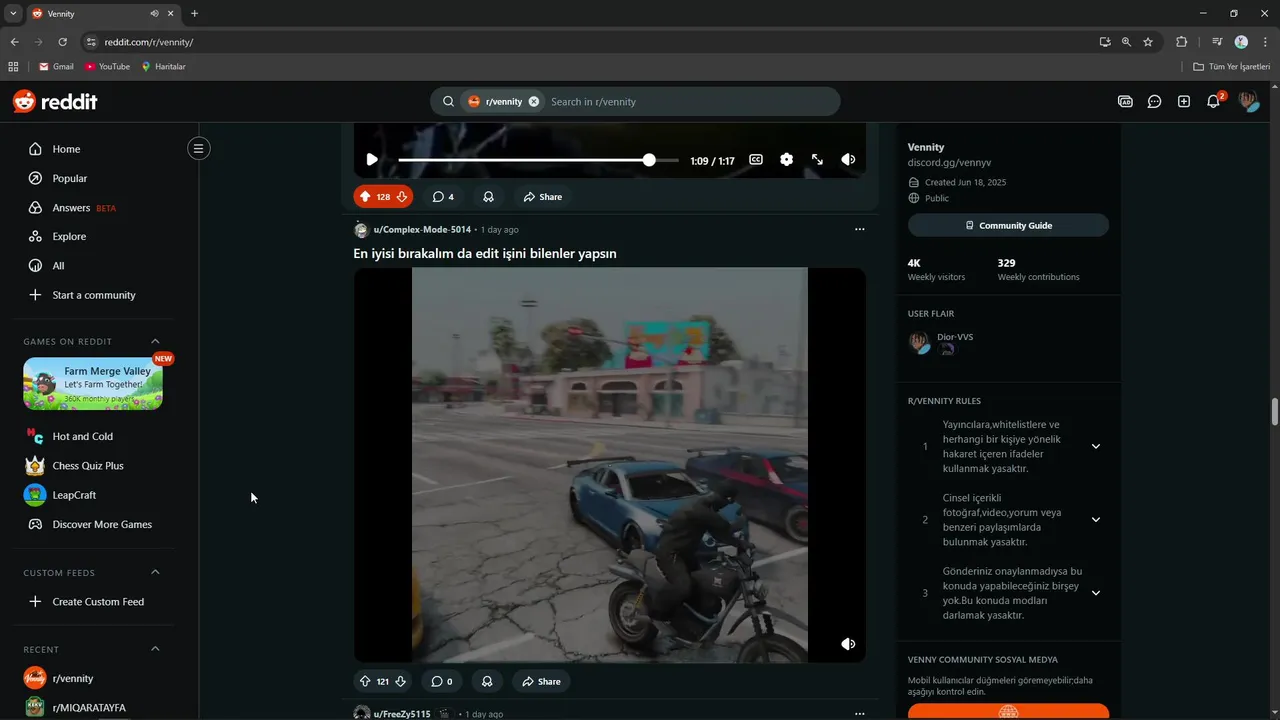
Task: Open post titled En iyisi bırakalım
Action: tap(485, 254)
